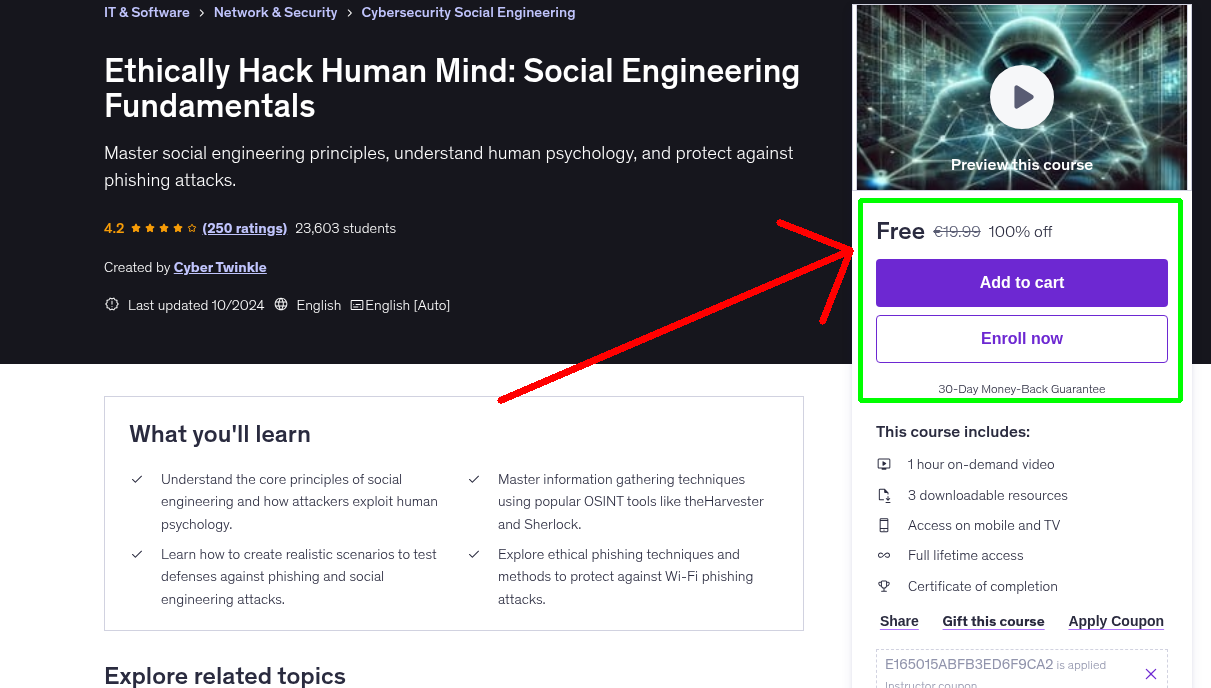Visit the Cyber Twinkle instructor profile

point(220,267)
